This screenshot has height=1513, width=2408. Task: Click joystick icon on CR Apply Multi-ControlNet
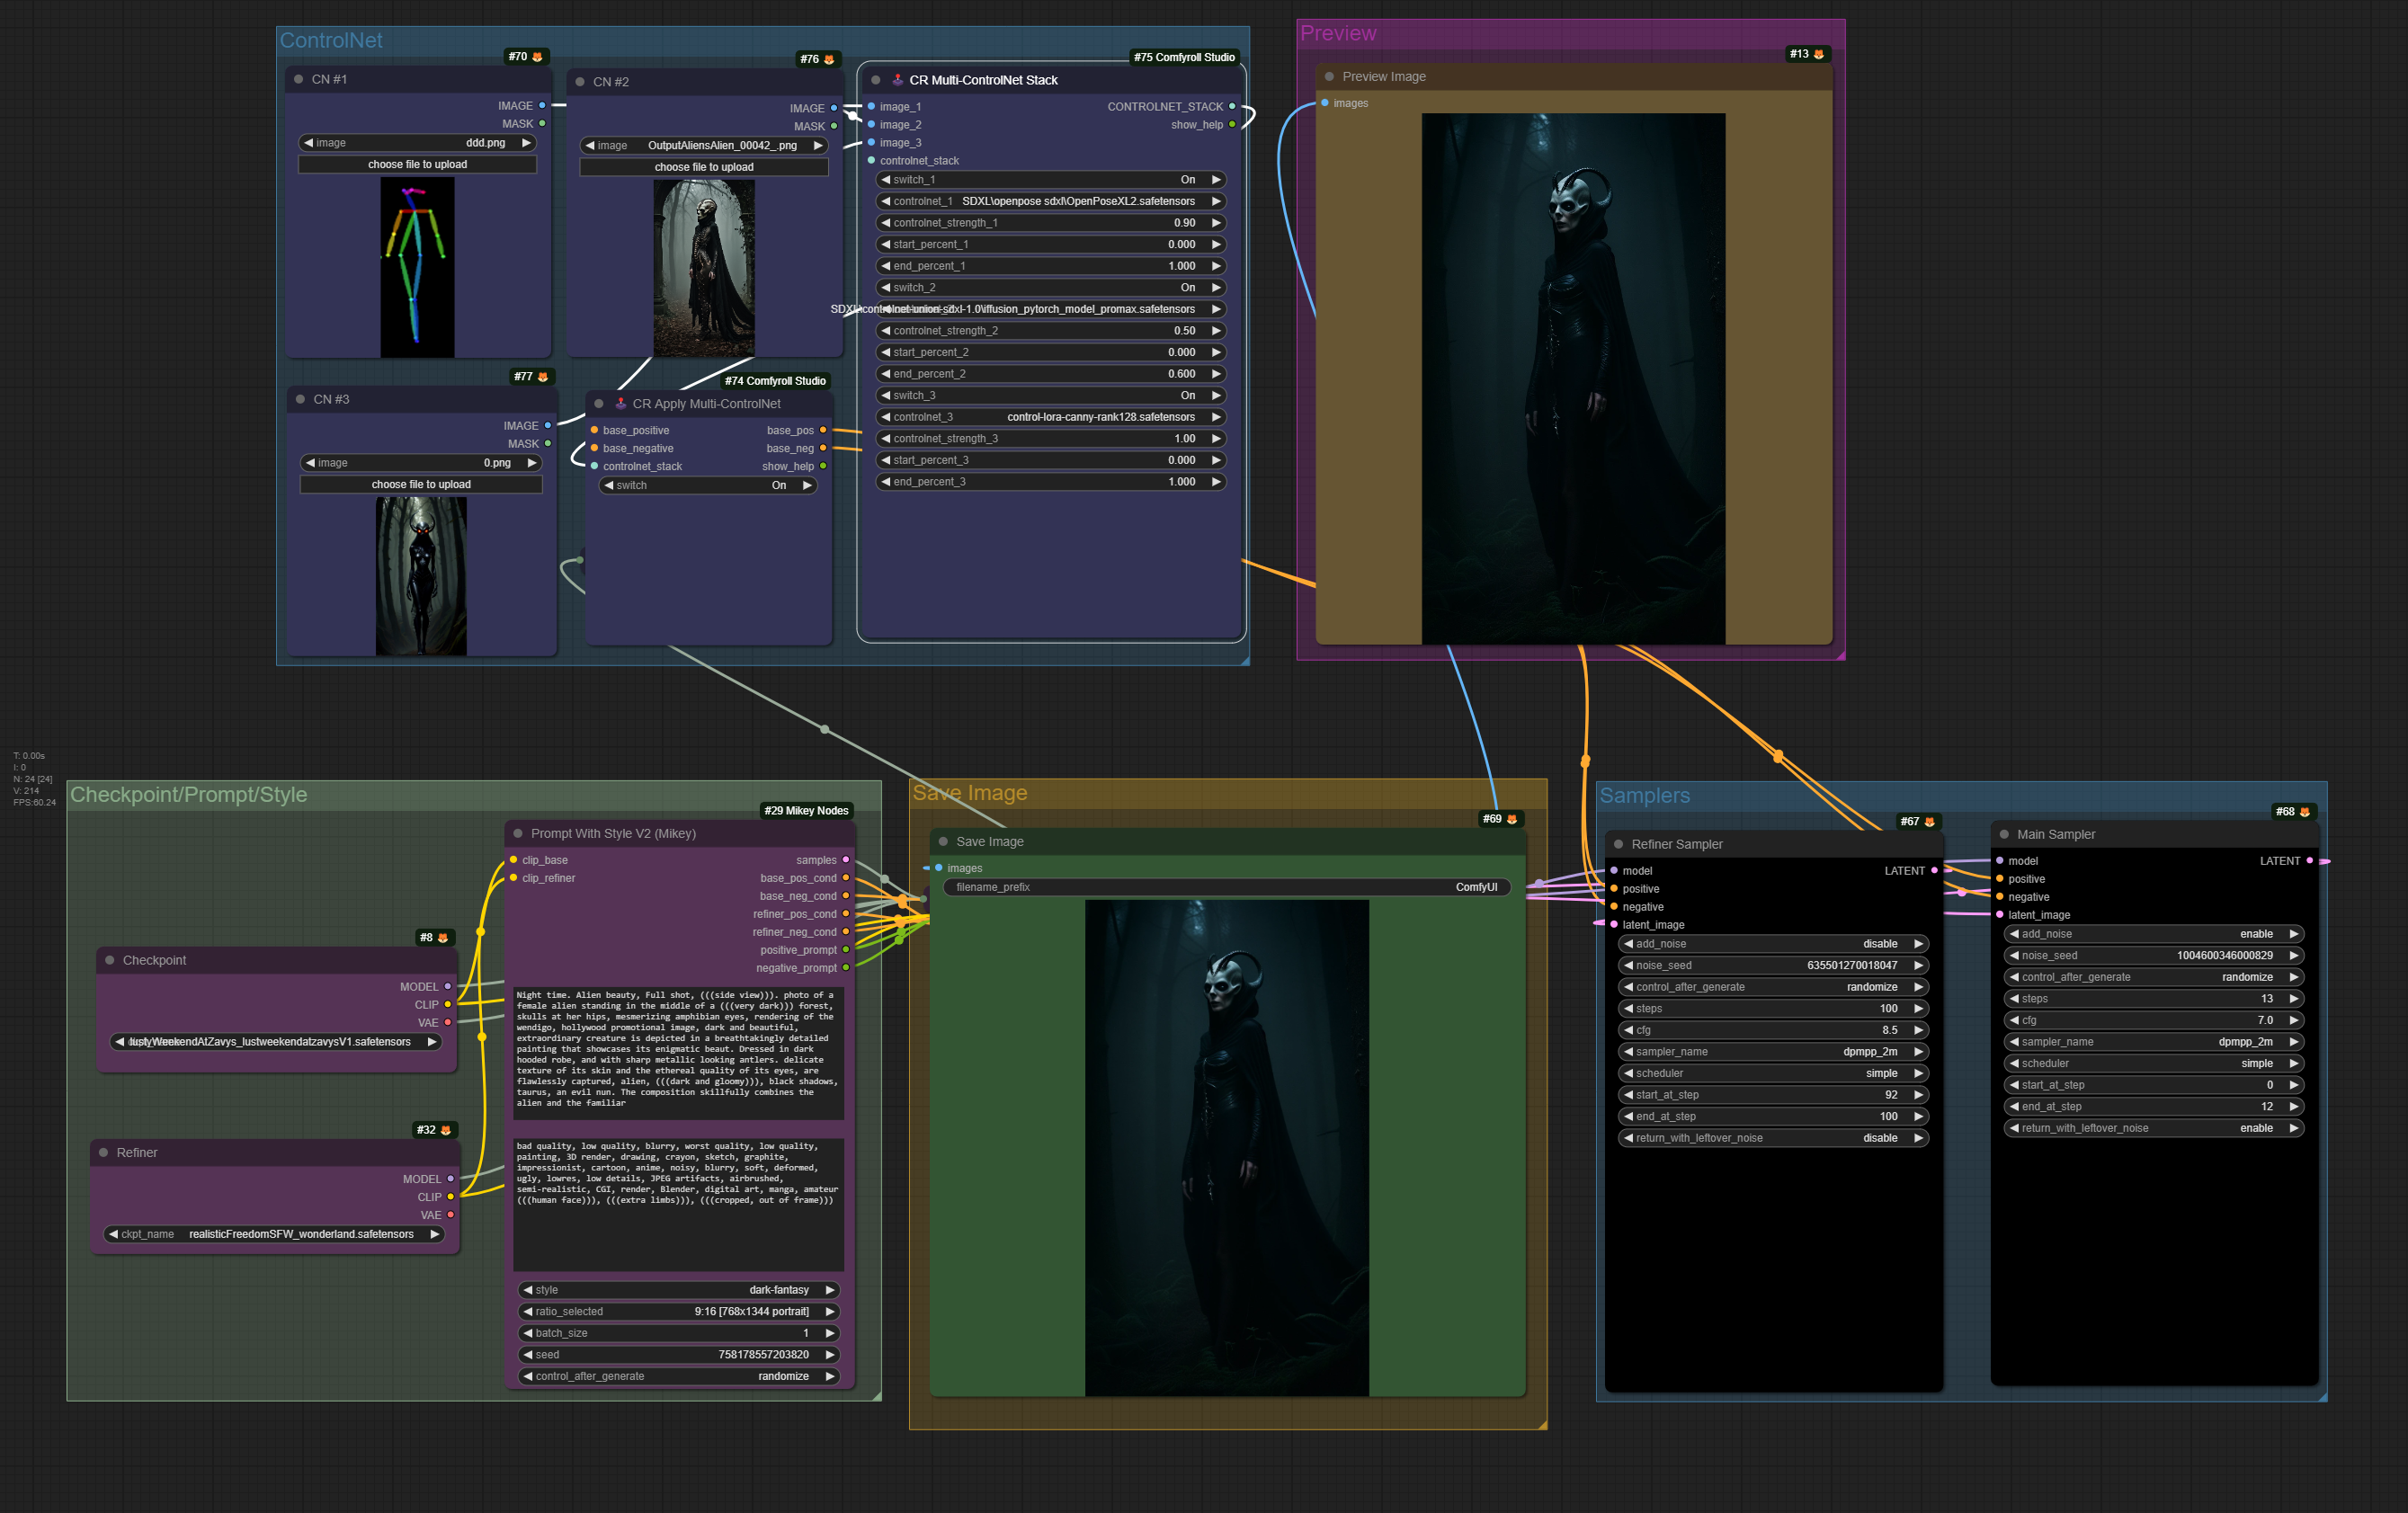(x=620, y=404)
